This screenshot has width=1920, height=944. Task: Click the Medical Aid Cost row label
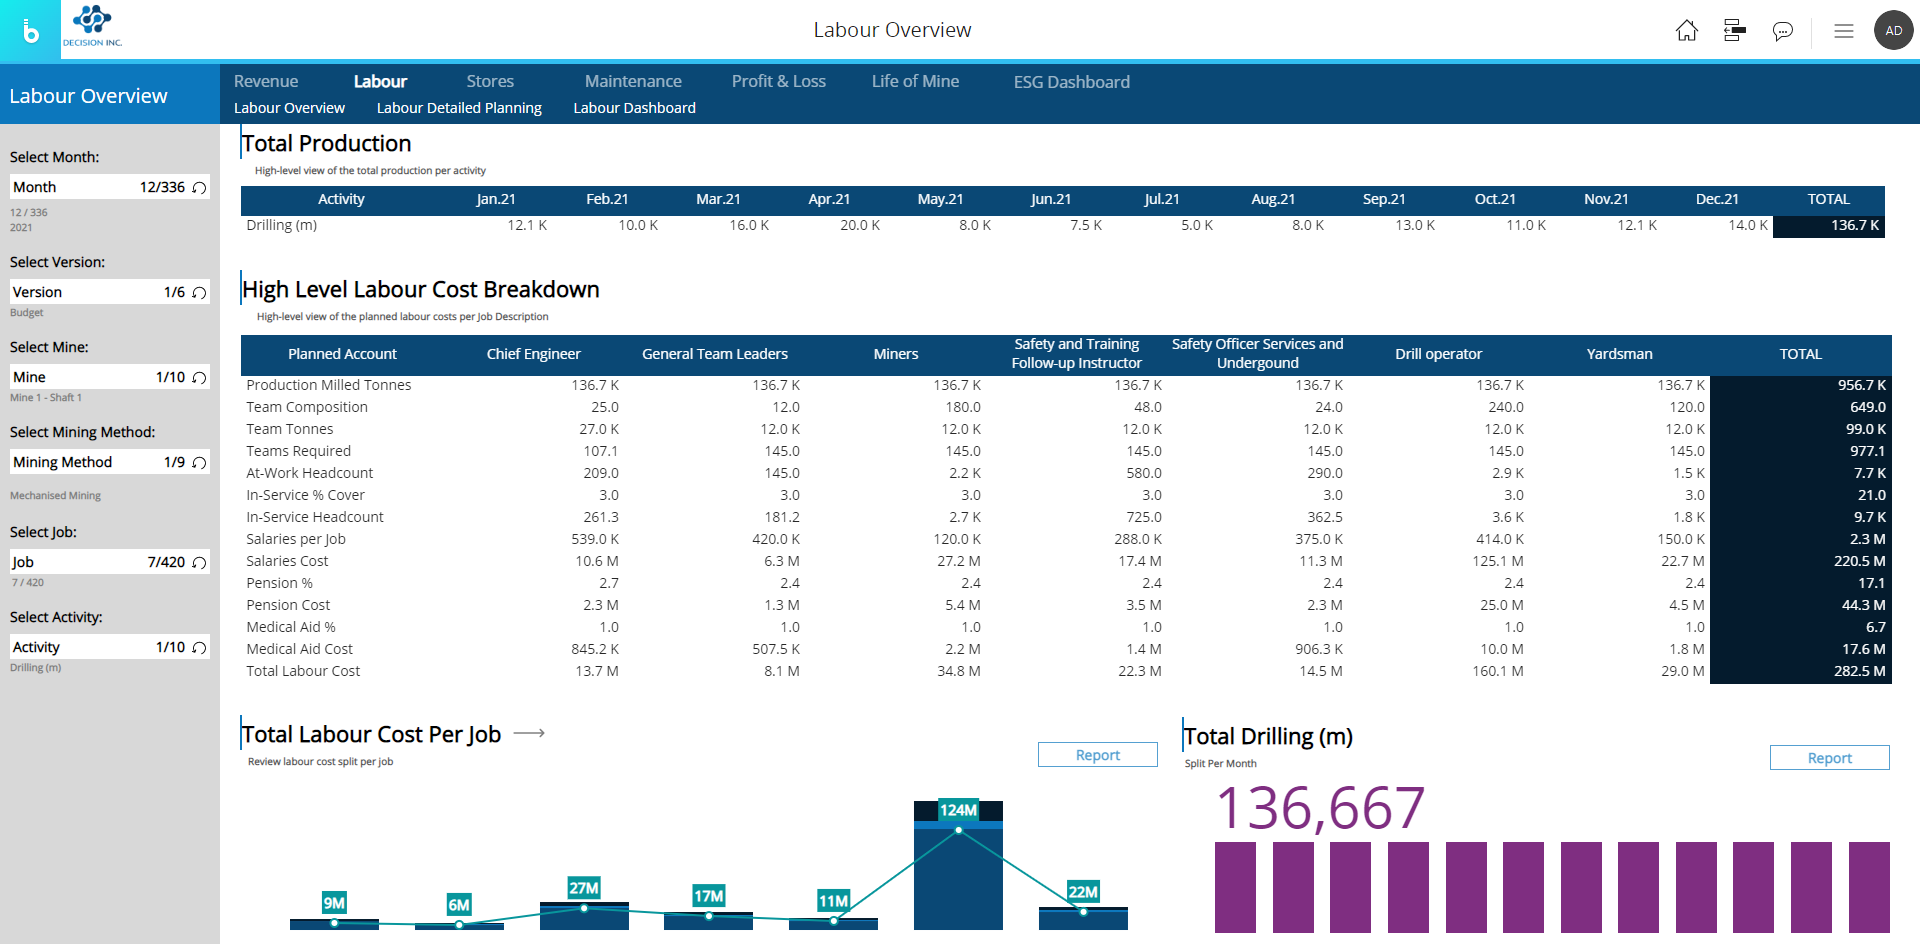(300, 649)
